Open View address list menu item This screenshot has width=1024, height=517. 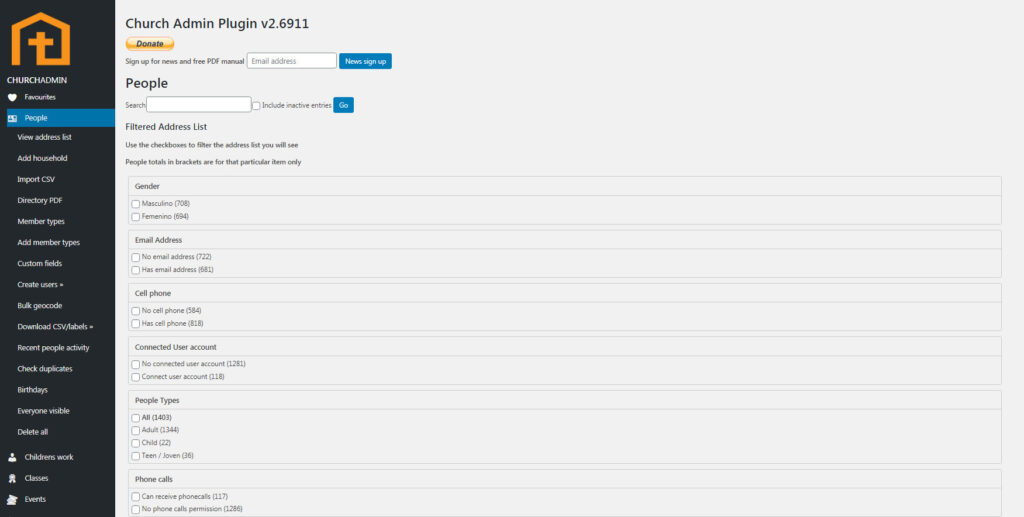tap(45, 138)
